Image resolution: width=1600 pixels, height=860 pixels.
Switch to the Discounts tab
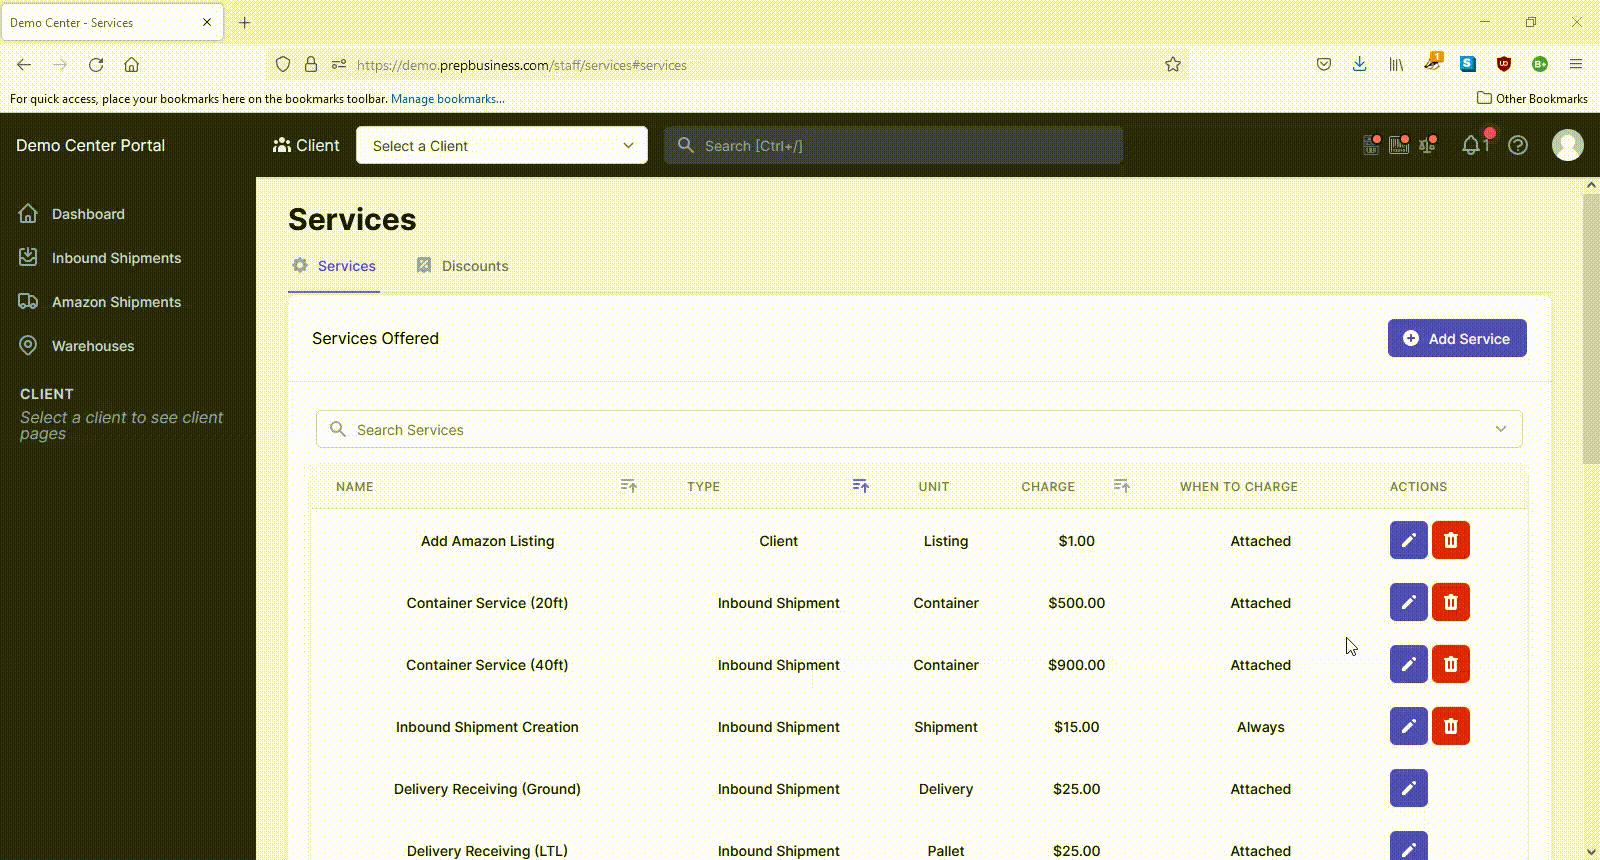click(x=462, y=266)
